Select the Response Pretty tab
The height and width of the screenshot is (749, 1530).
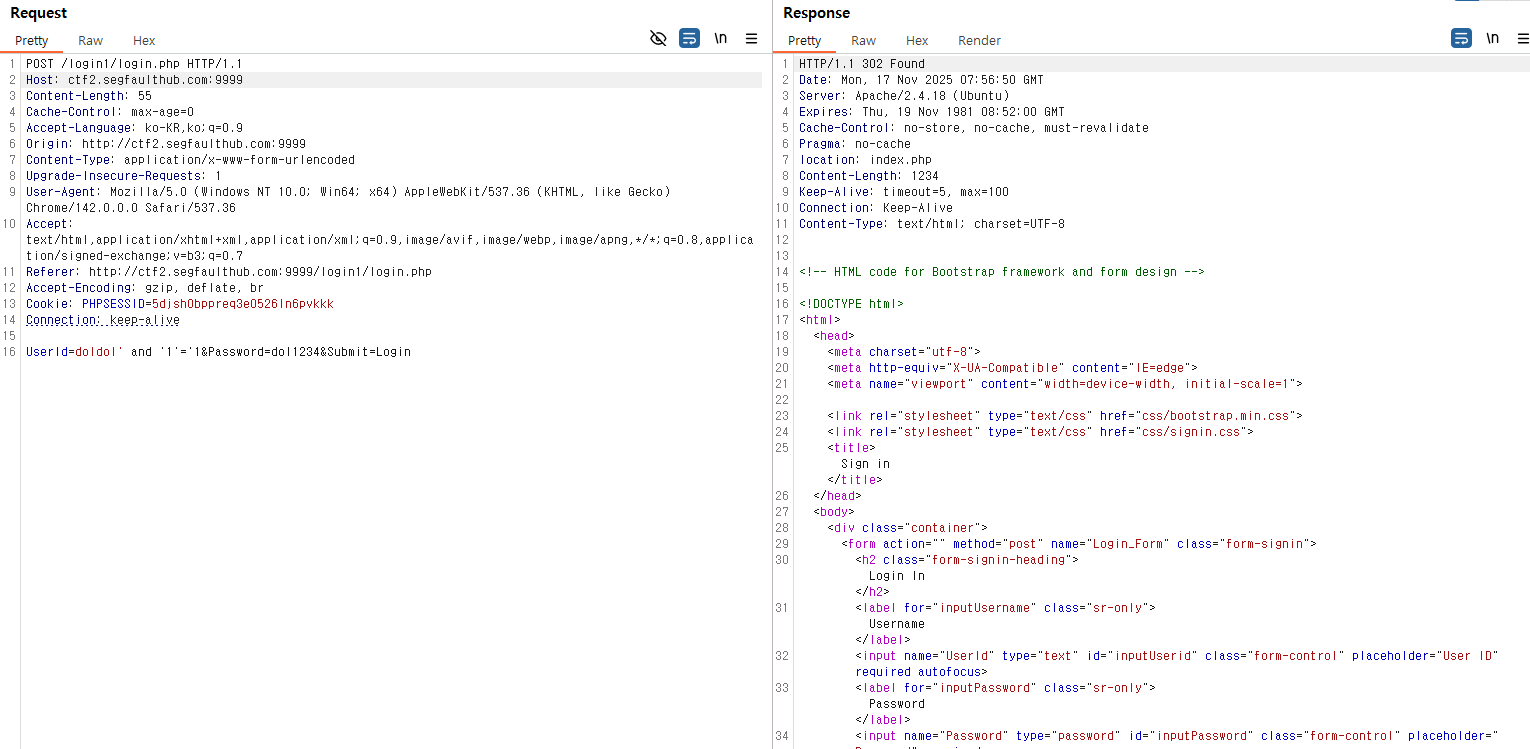tap(804, 41)
